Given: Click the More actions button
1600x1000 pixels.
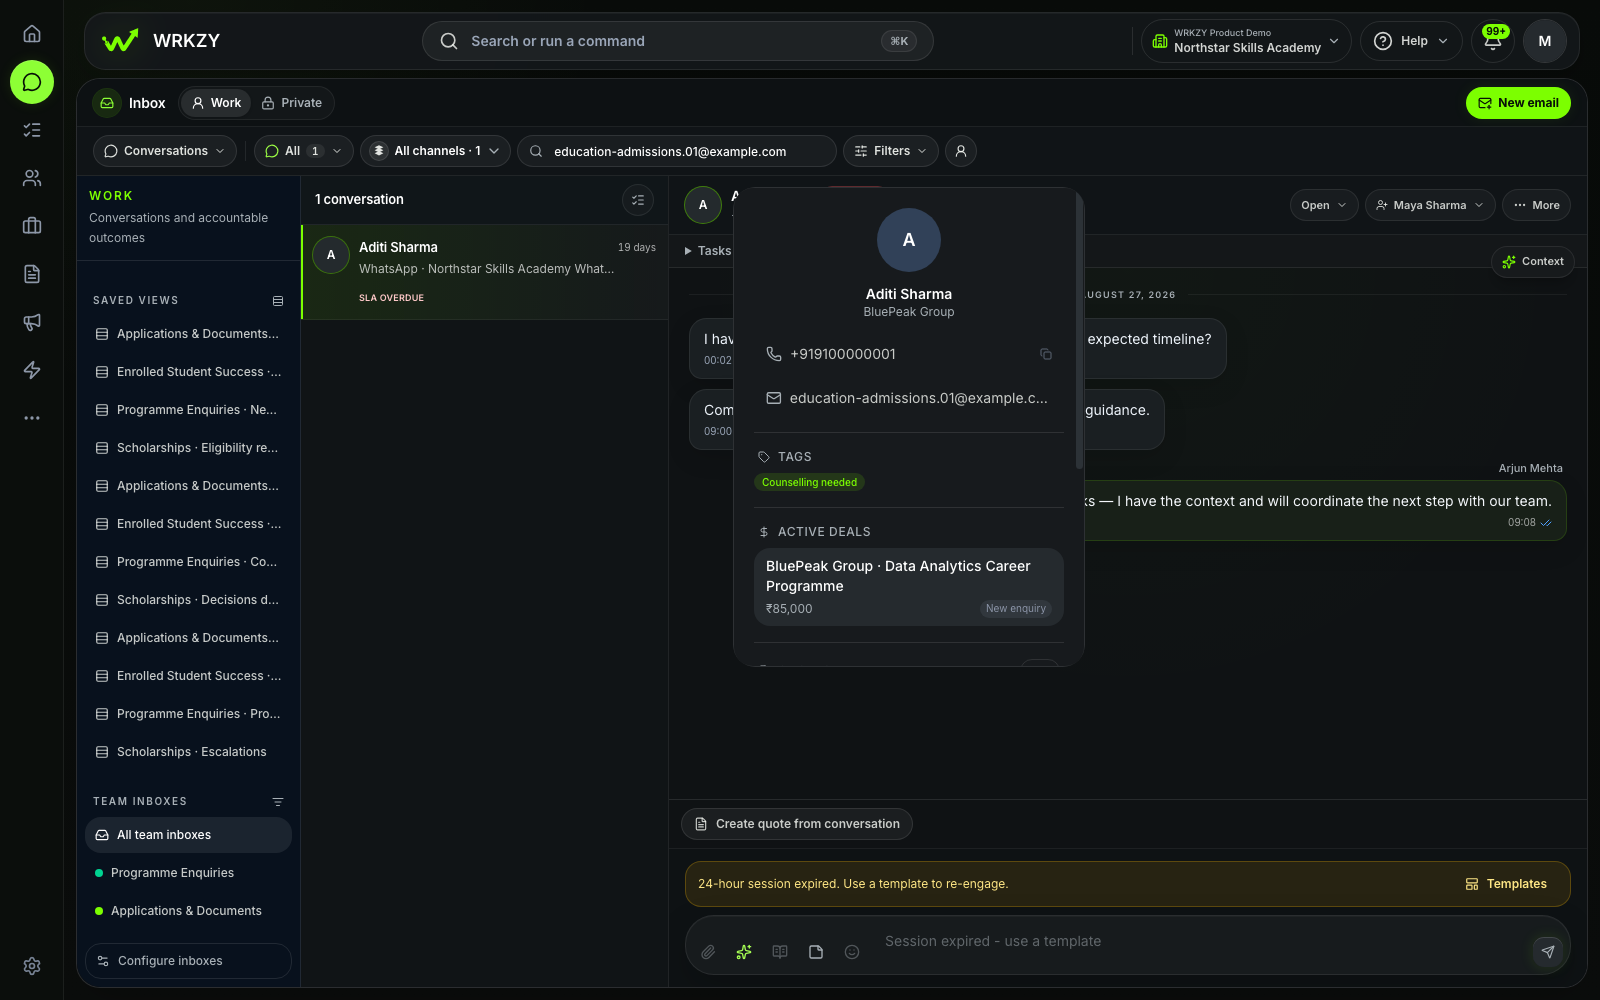Looking at the screenshot, I should click(1536, 205).
